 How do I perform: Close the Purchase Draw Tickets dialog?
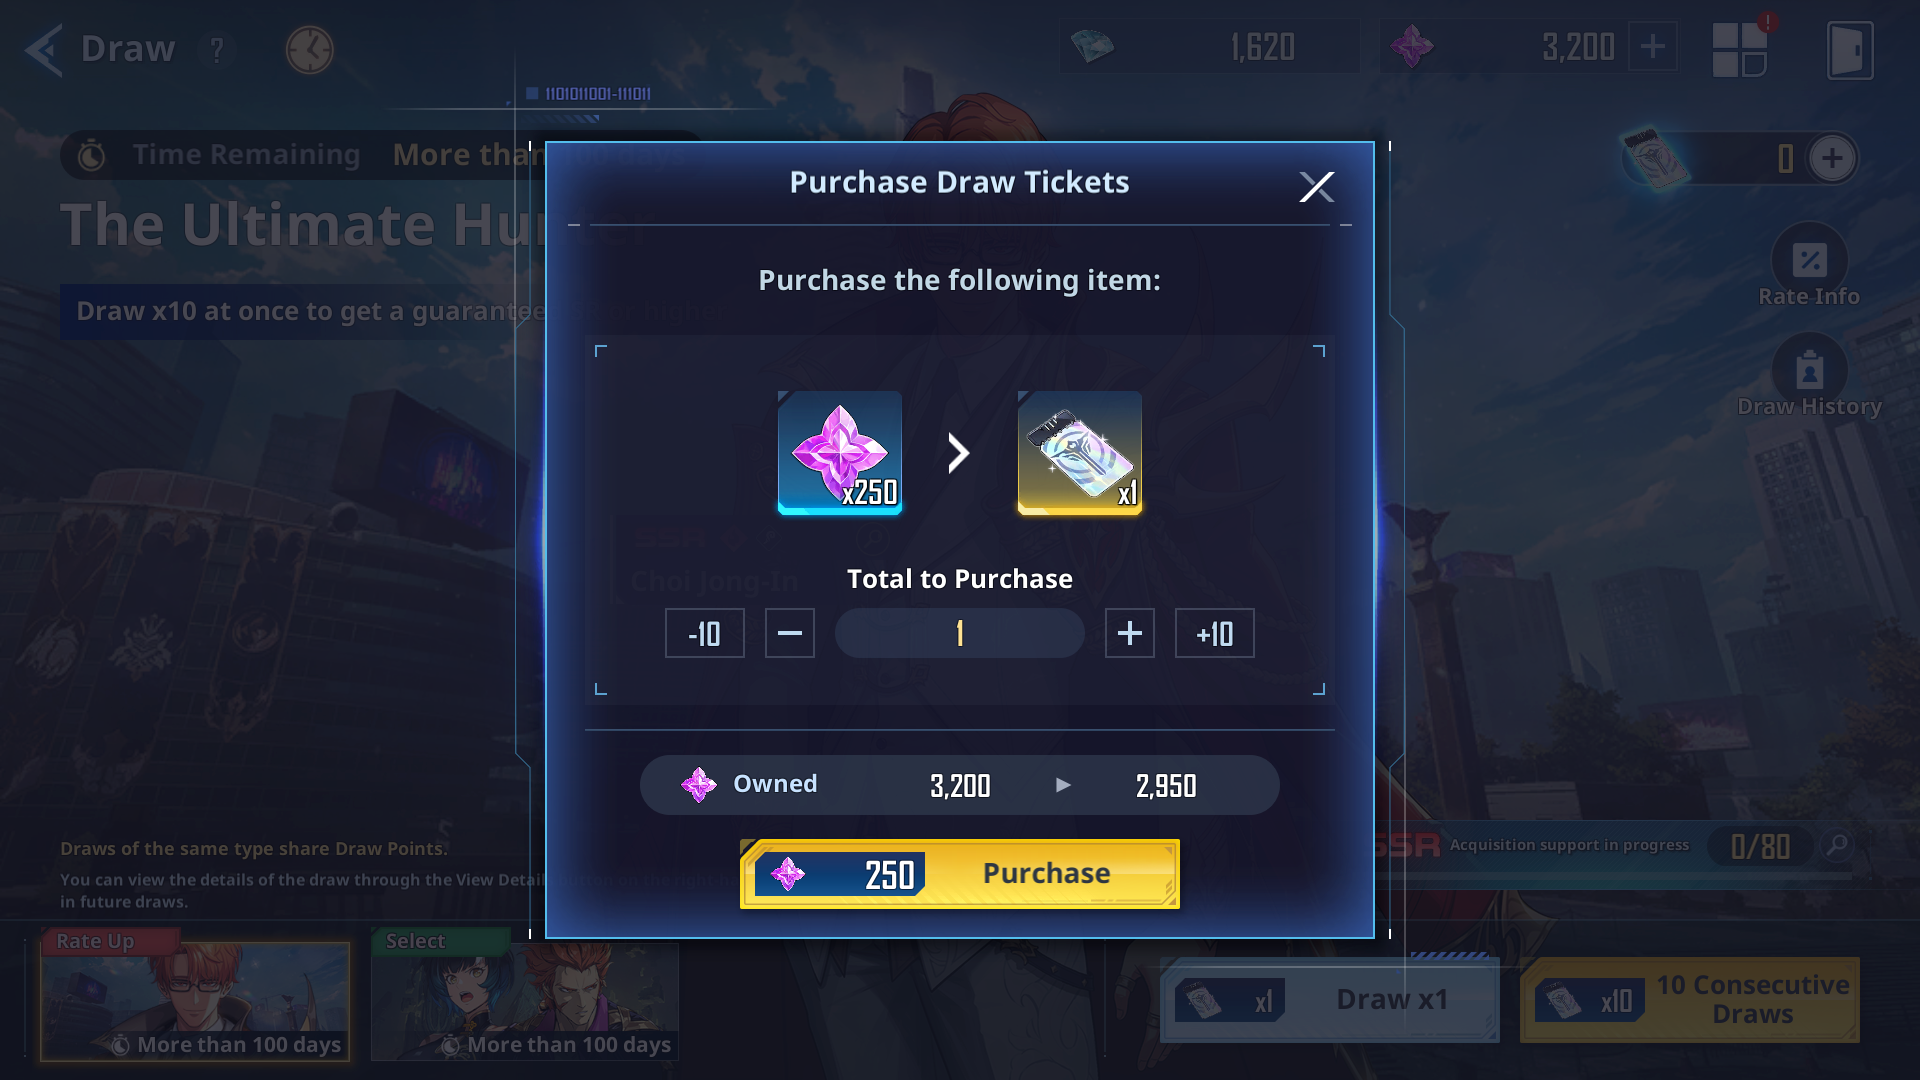[1316, 186]
